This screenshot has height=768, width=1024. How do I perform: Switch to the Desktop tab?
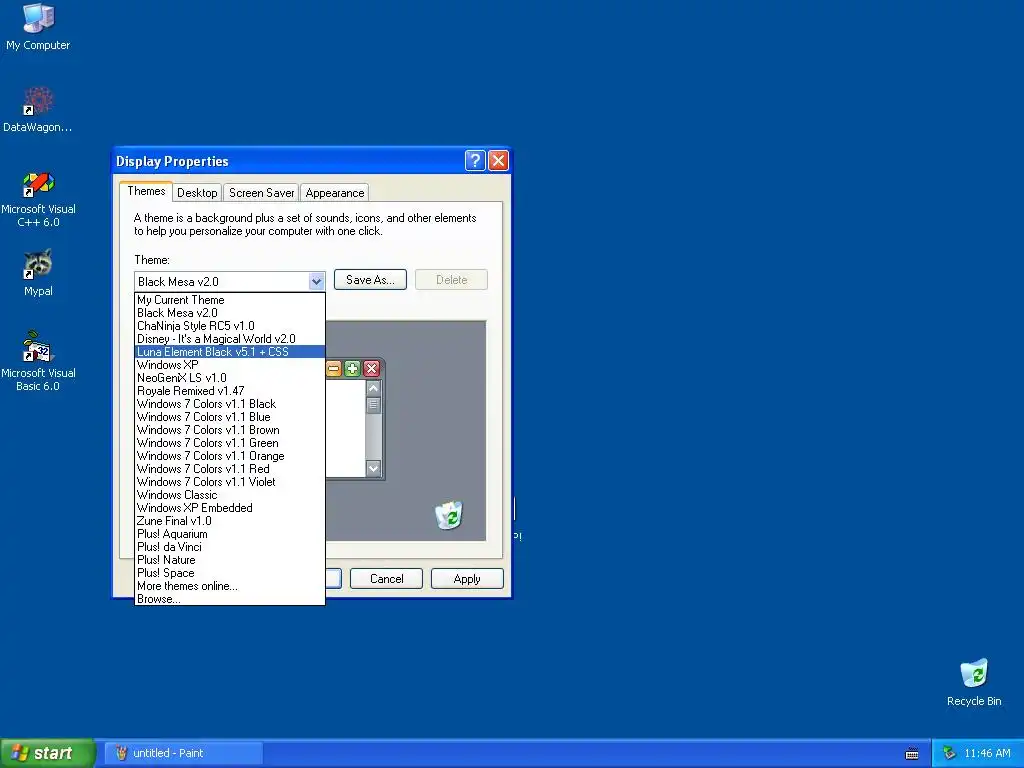pyautogui.click(x=197, y=193)
